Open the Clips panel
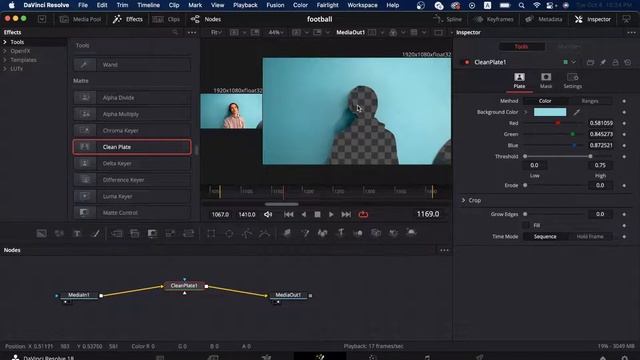The height and width of the screenshot is (360, 640). (166, 19)
